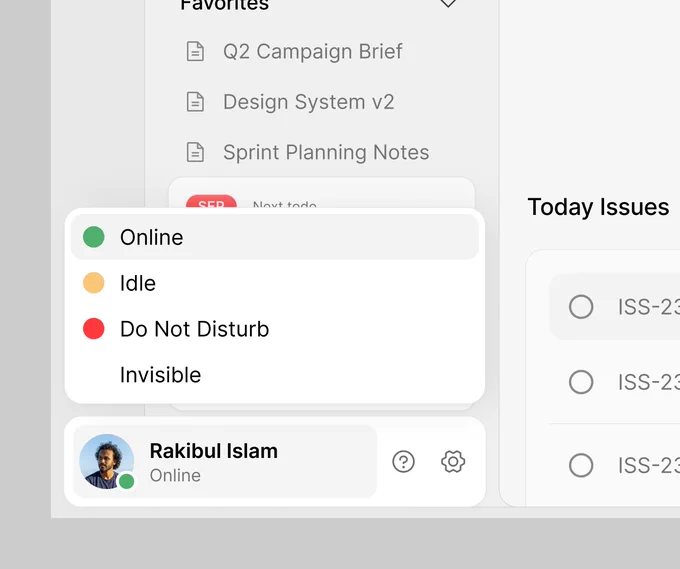Collapse the Favorites section chevron
Image resolution: width=680 pixels, height=569 pixels.
(448, 3)
